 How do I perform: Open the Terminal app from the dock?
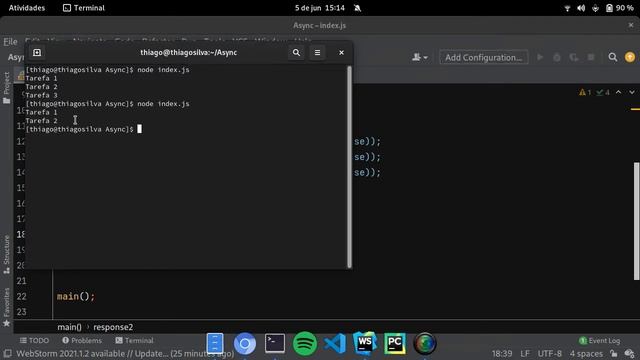click(275, 343)
